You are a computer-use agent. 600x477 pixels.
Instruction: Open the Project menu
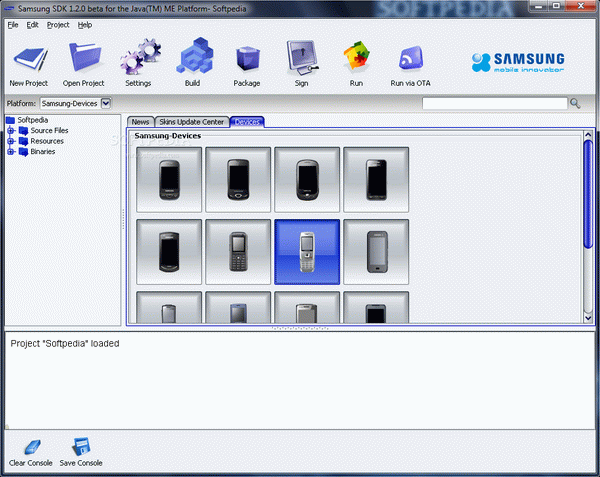pos(57,24)
